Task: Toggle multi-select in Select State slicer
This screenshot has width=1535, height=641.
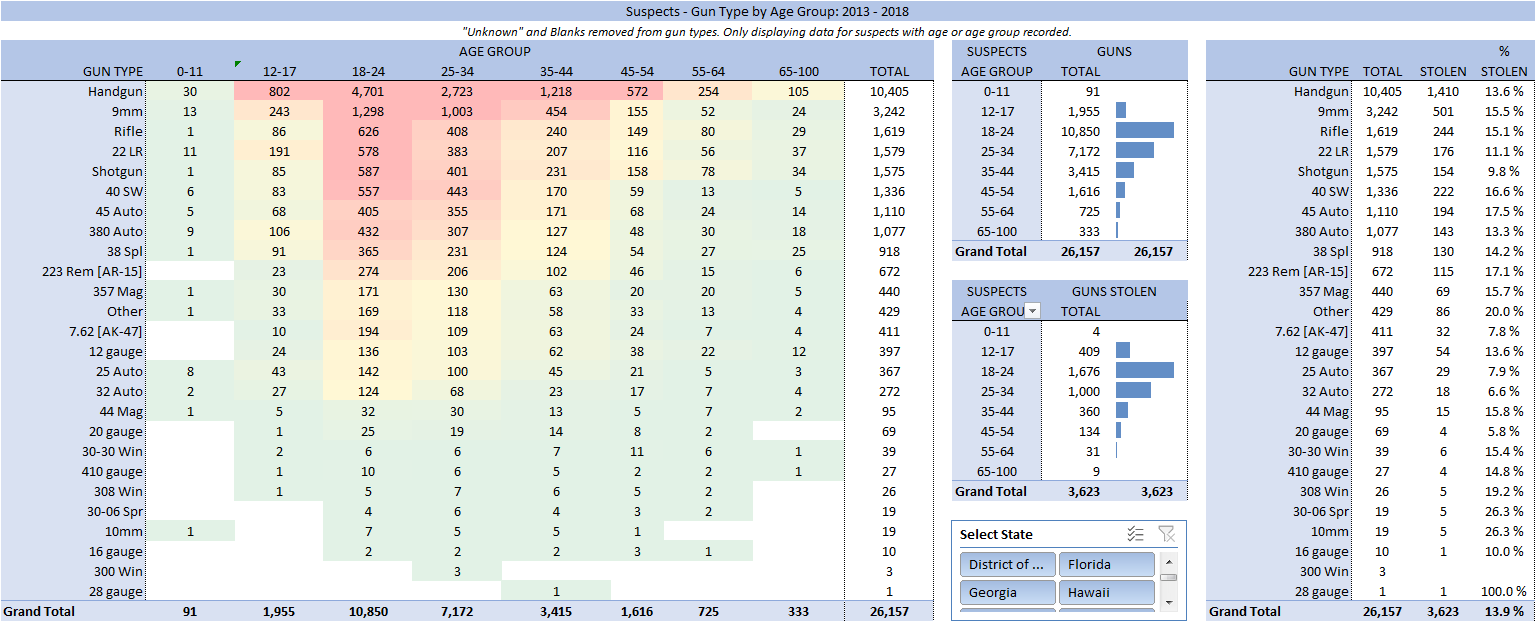Action: click(x=1135, y=534)
